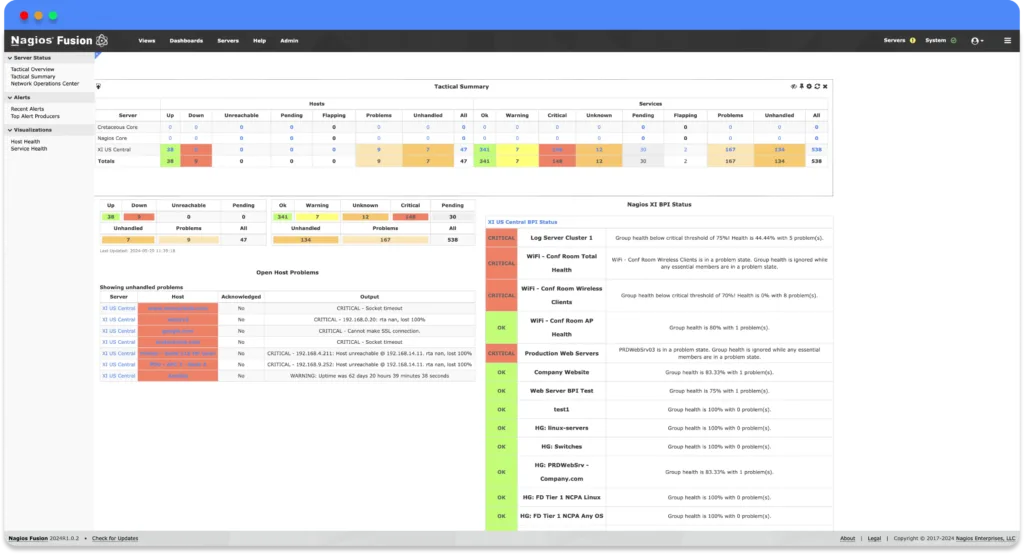This screenshot has width=1024, height=554.
Task: Click the Cretaceous Core server row name
Action: tap(118, 127)
